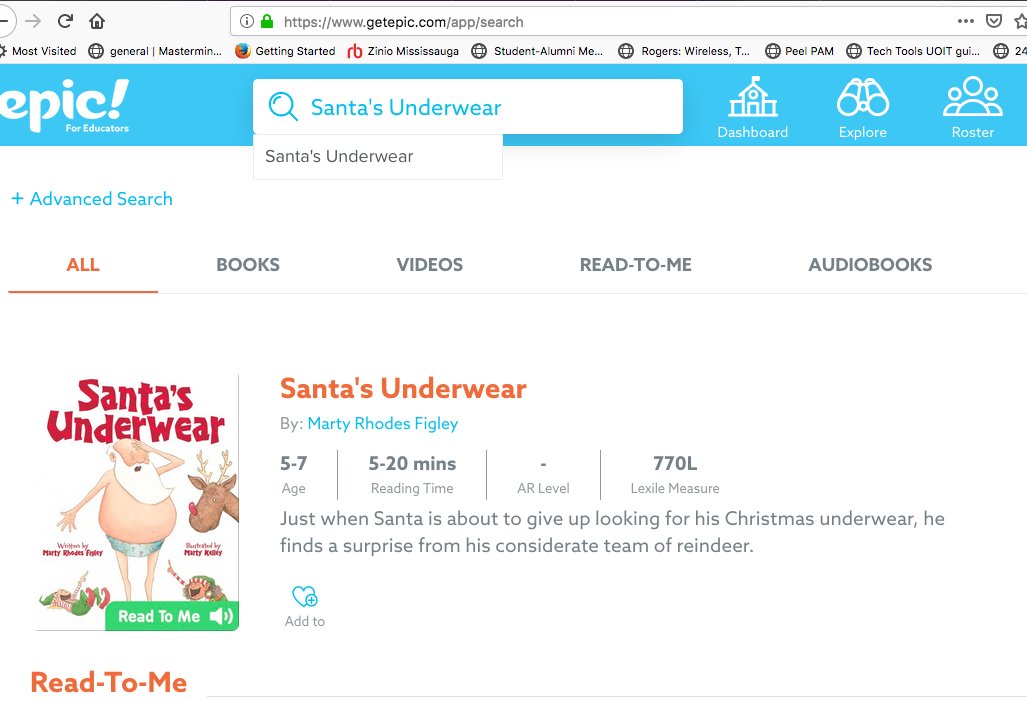1027x722 pixels.
Task: Select the Santa's Underwear search suggestion
Action: click(378, 157)
